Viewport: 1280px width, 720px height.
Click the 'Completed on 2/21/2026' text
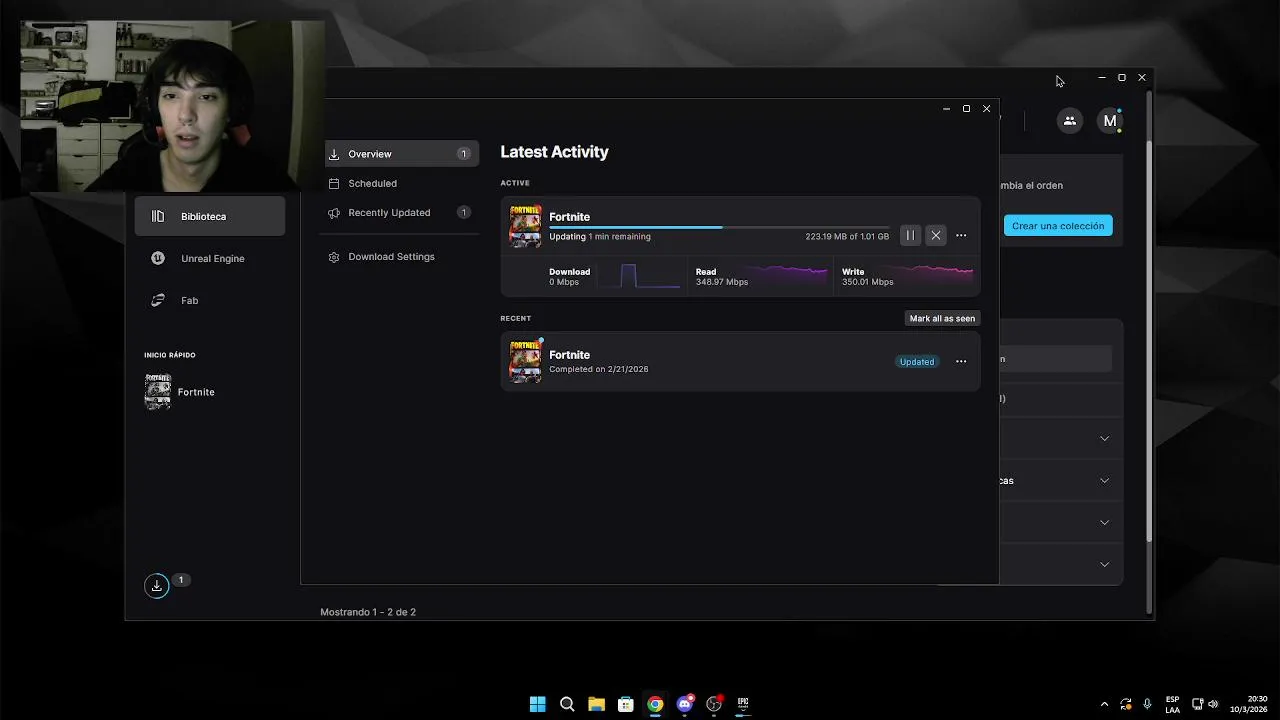(599, 369)
